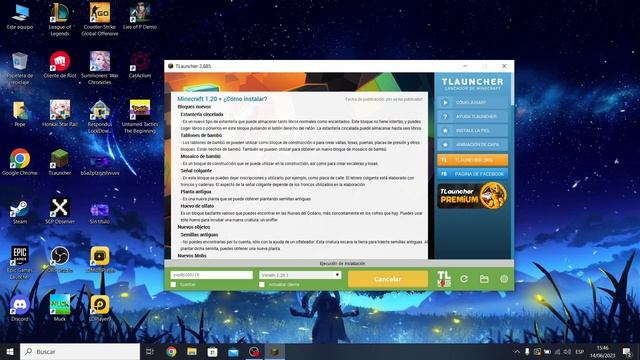The width and height of the screenshot is (640, 360).
Task: Select Respondus LockDown desktop icon
Action: [100, 117]
